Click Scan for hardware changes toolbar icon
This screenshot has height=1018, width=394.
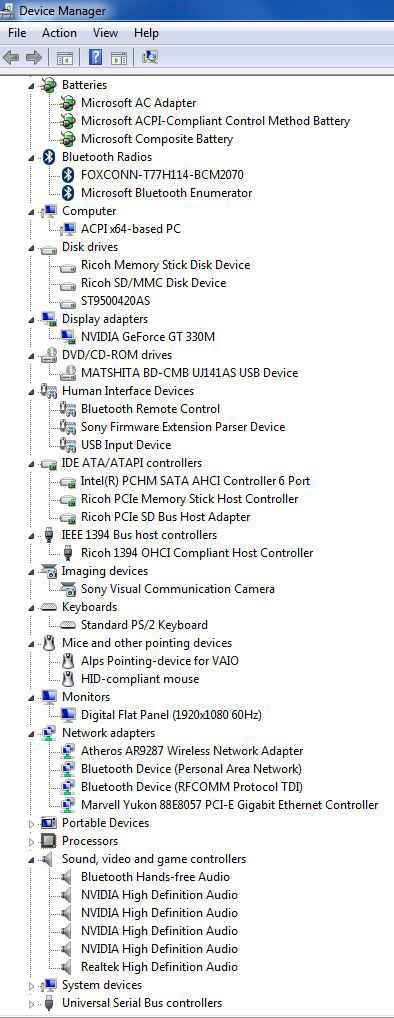pyautogui.click(x=150, y=57)
